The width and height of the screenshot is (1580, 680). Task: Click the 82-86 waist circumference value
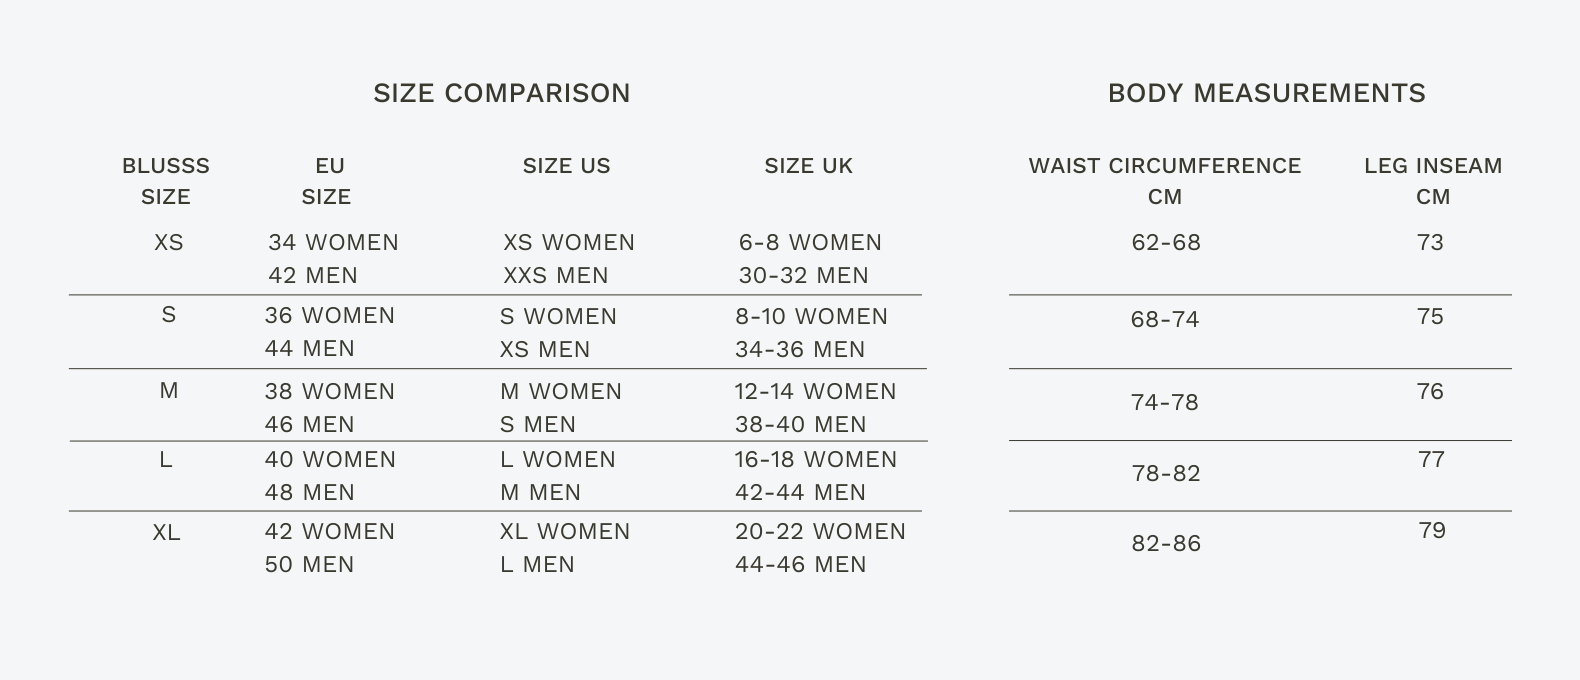1166,544
